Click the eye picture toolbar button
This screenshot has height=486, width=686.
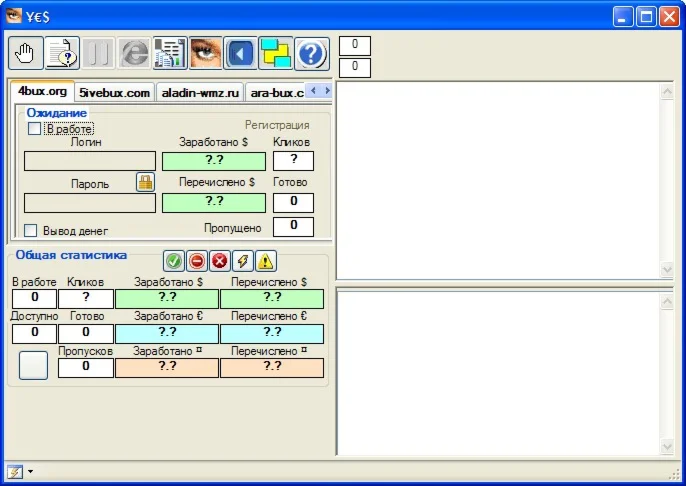pyautogui.click(x=206, y=53)
